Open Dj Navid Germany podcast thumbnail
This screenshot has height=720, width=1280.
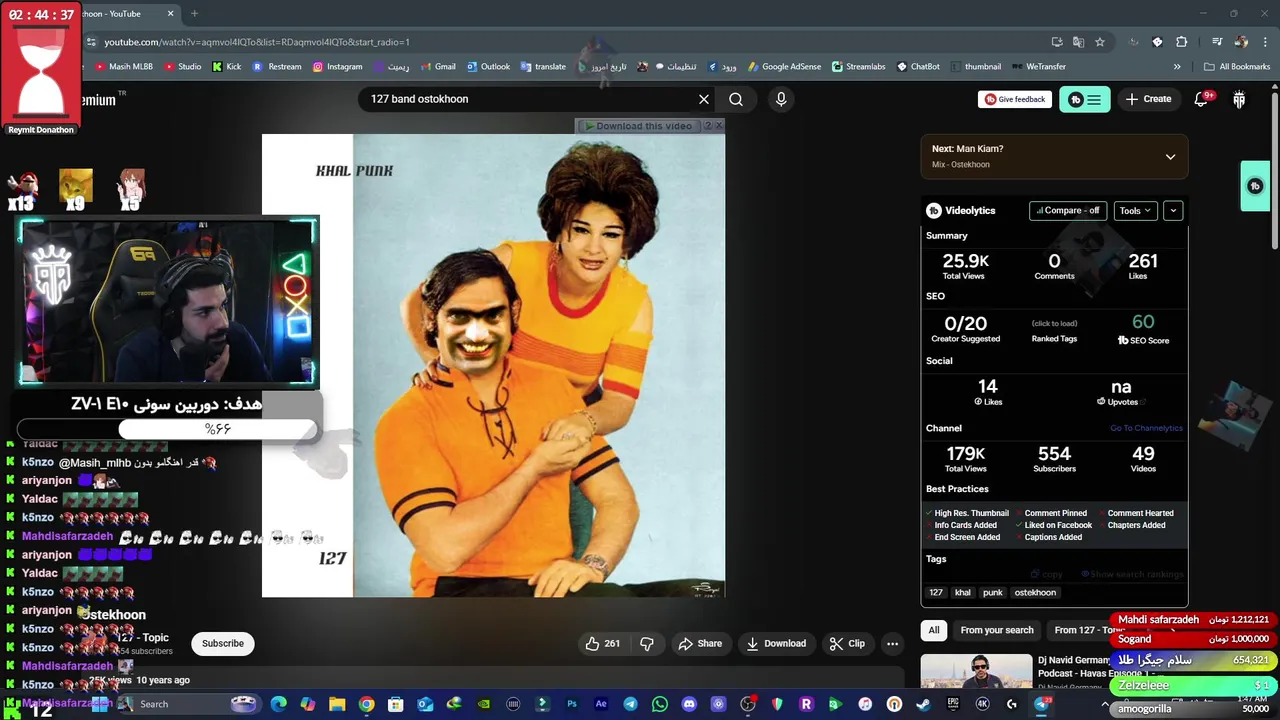(976, 672)
